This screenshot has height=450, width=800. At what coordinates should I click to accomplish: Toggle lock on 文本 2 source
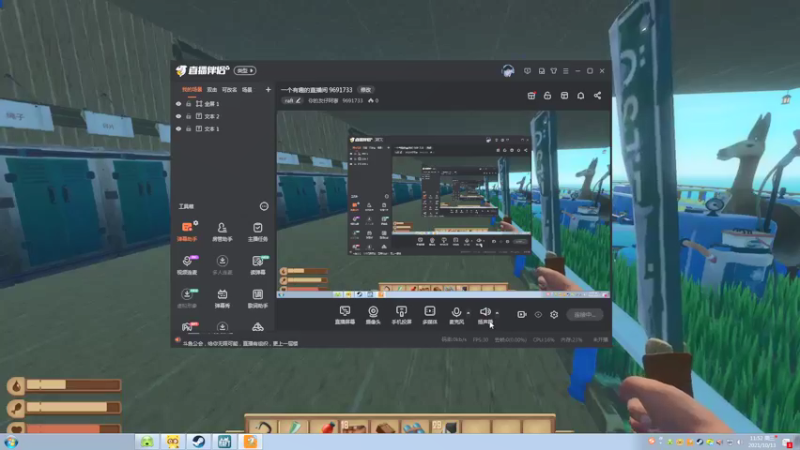click(x=188, y=116)
